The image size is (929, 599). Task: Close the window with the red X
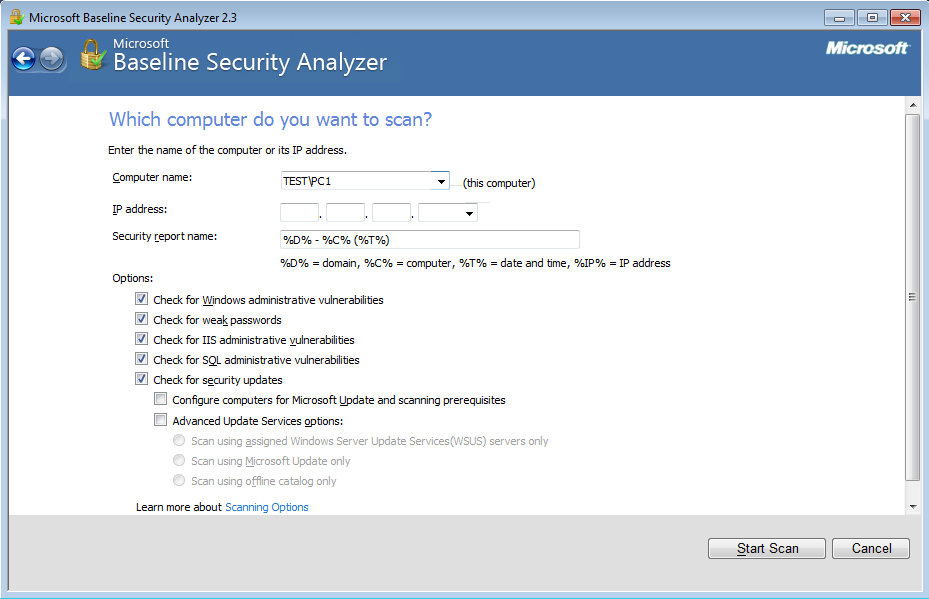(905, 18)
